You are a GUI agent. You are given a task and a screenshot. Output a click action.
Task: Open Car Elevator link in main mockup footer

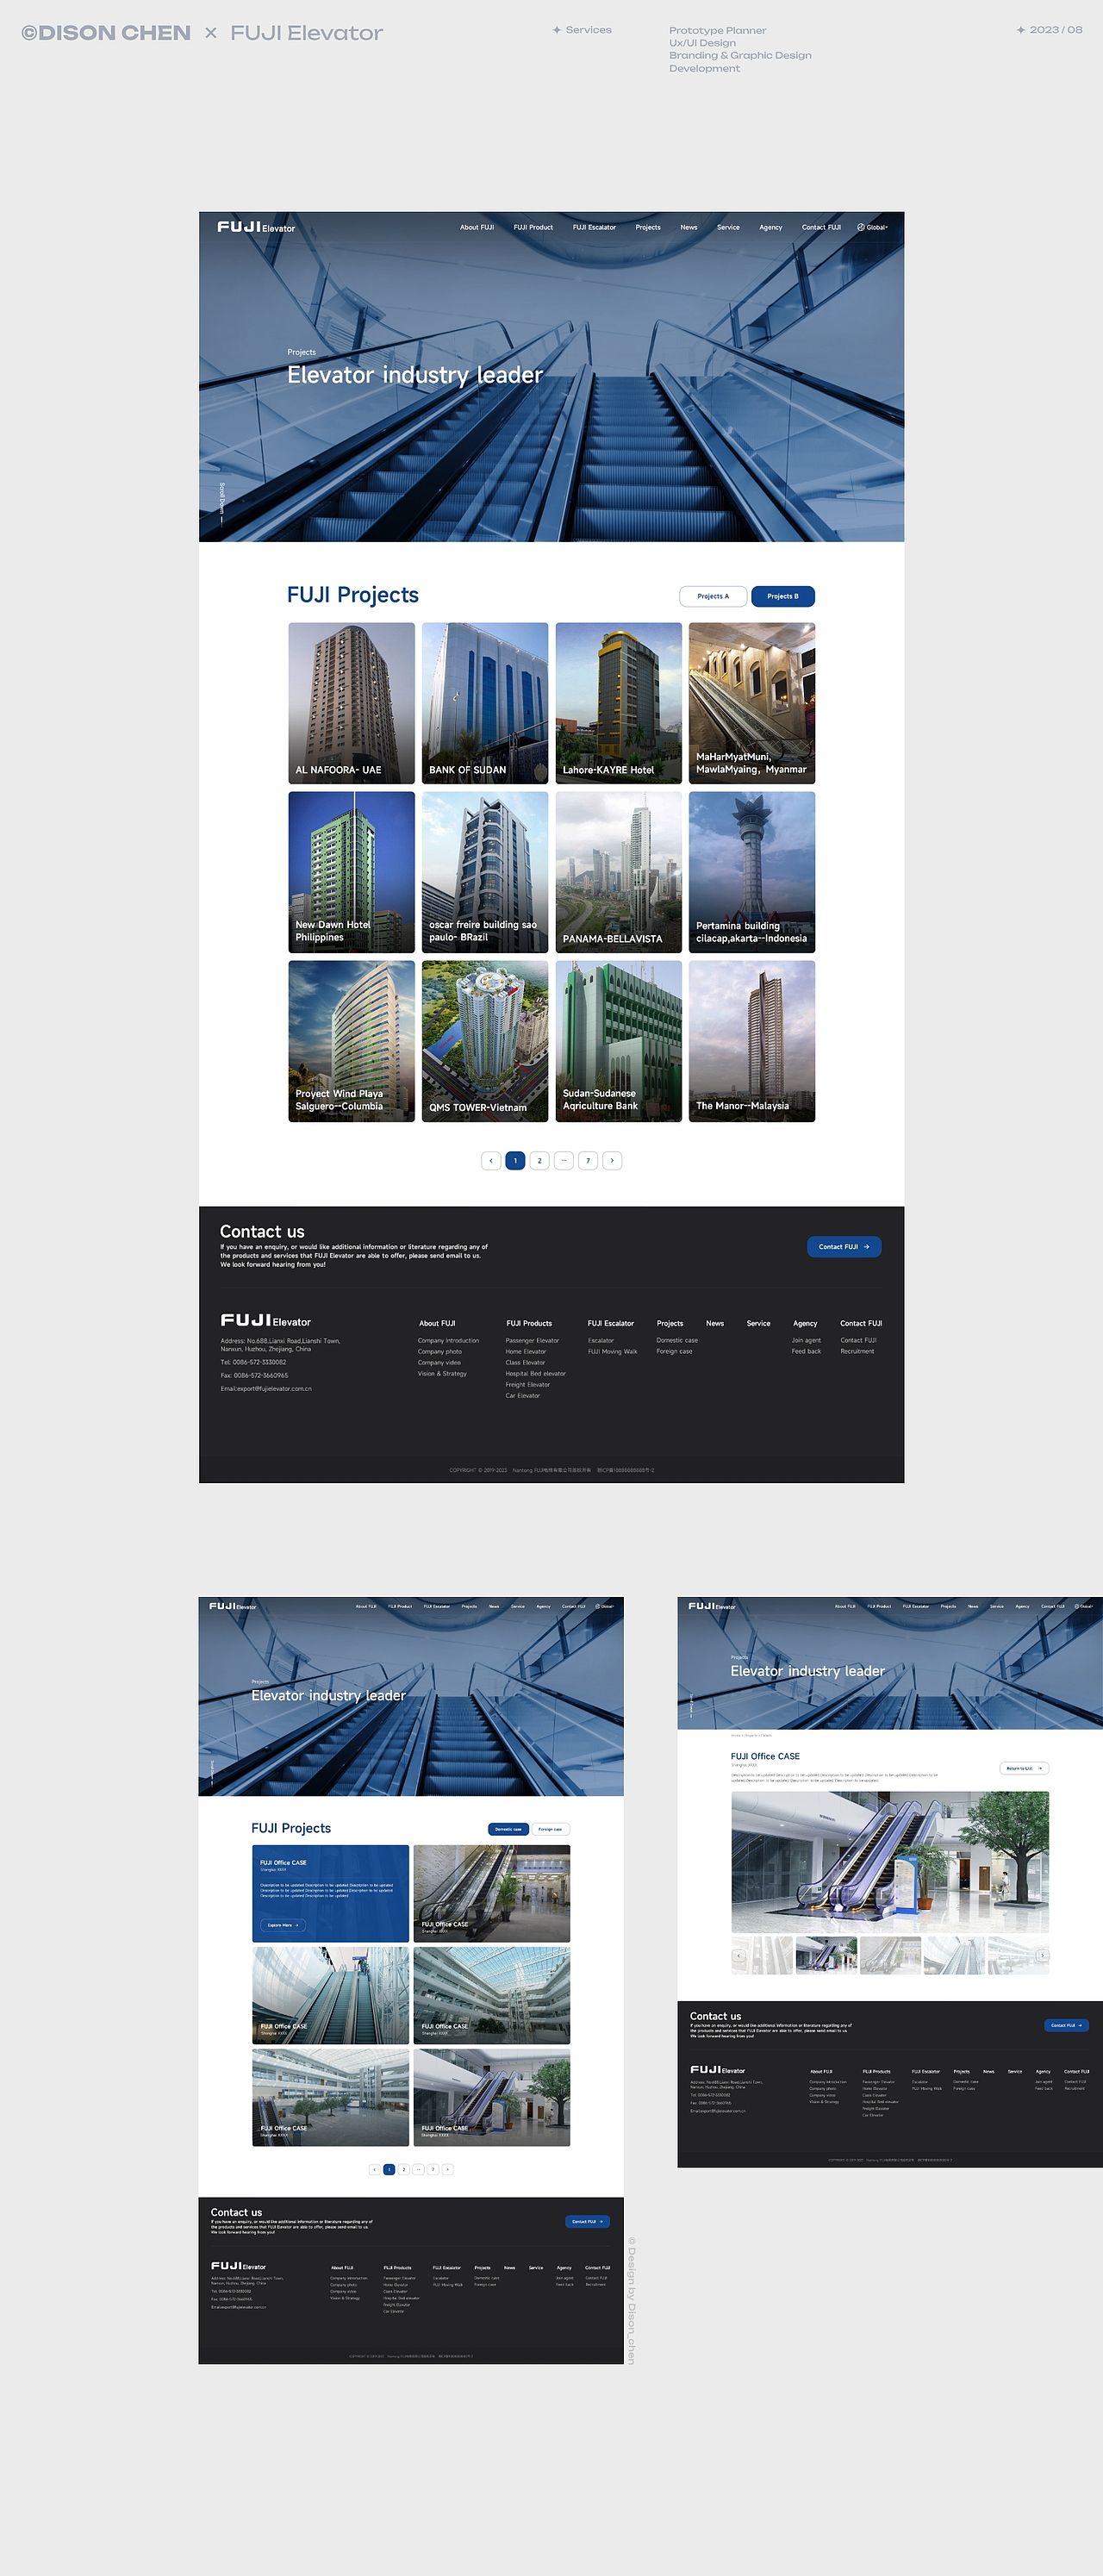(523, 1395)
